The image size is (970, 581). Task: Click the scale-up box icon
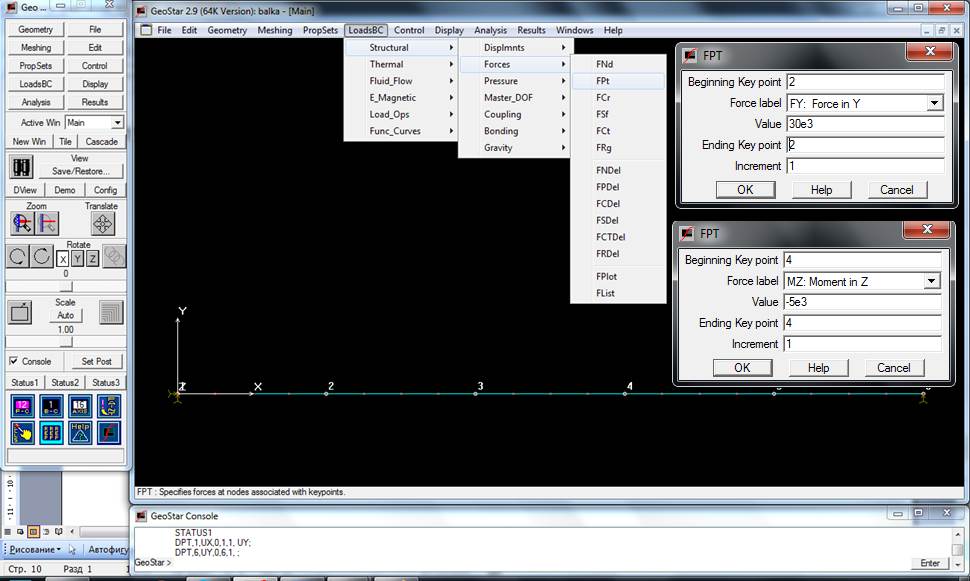20,312
